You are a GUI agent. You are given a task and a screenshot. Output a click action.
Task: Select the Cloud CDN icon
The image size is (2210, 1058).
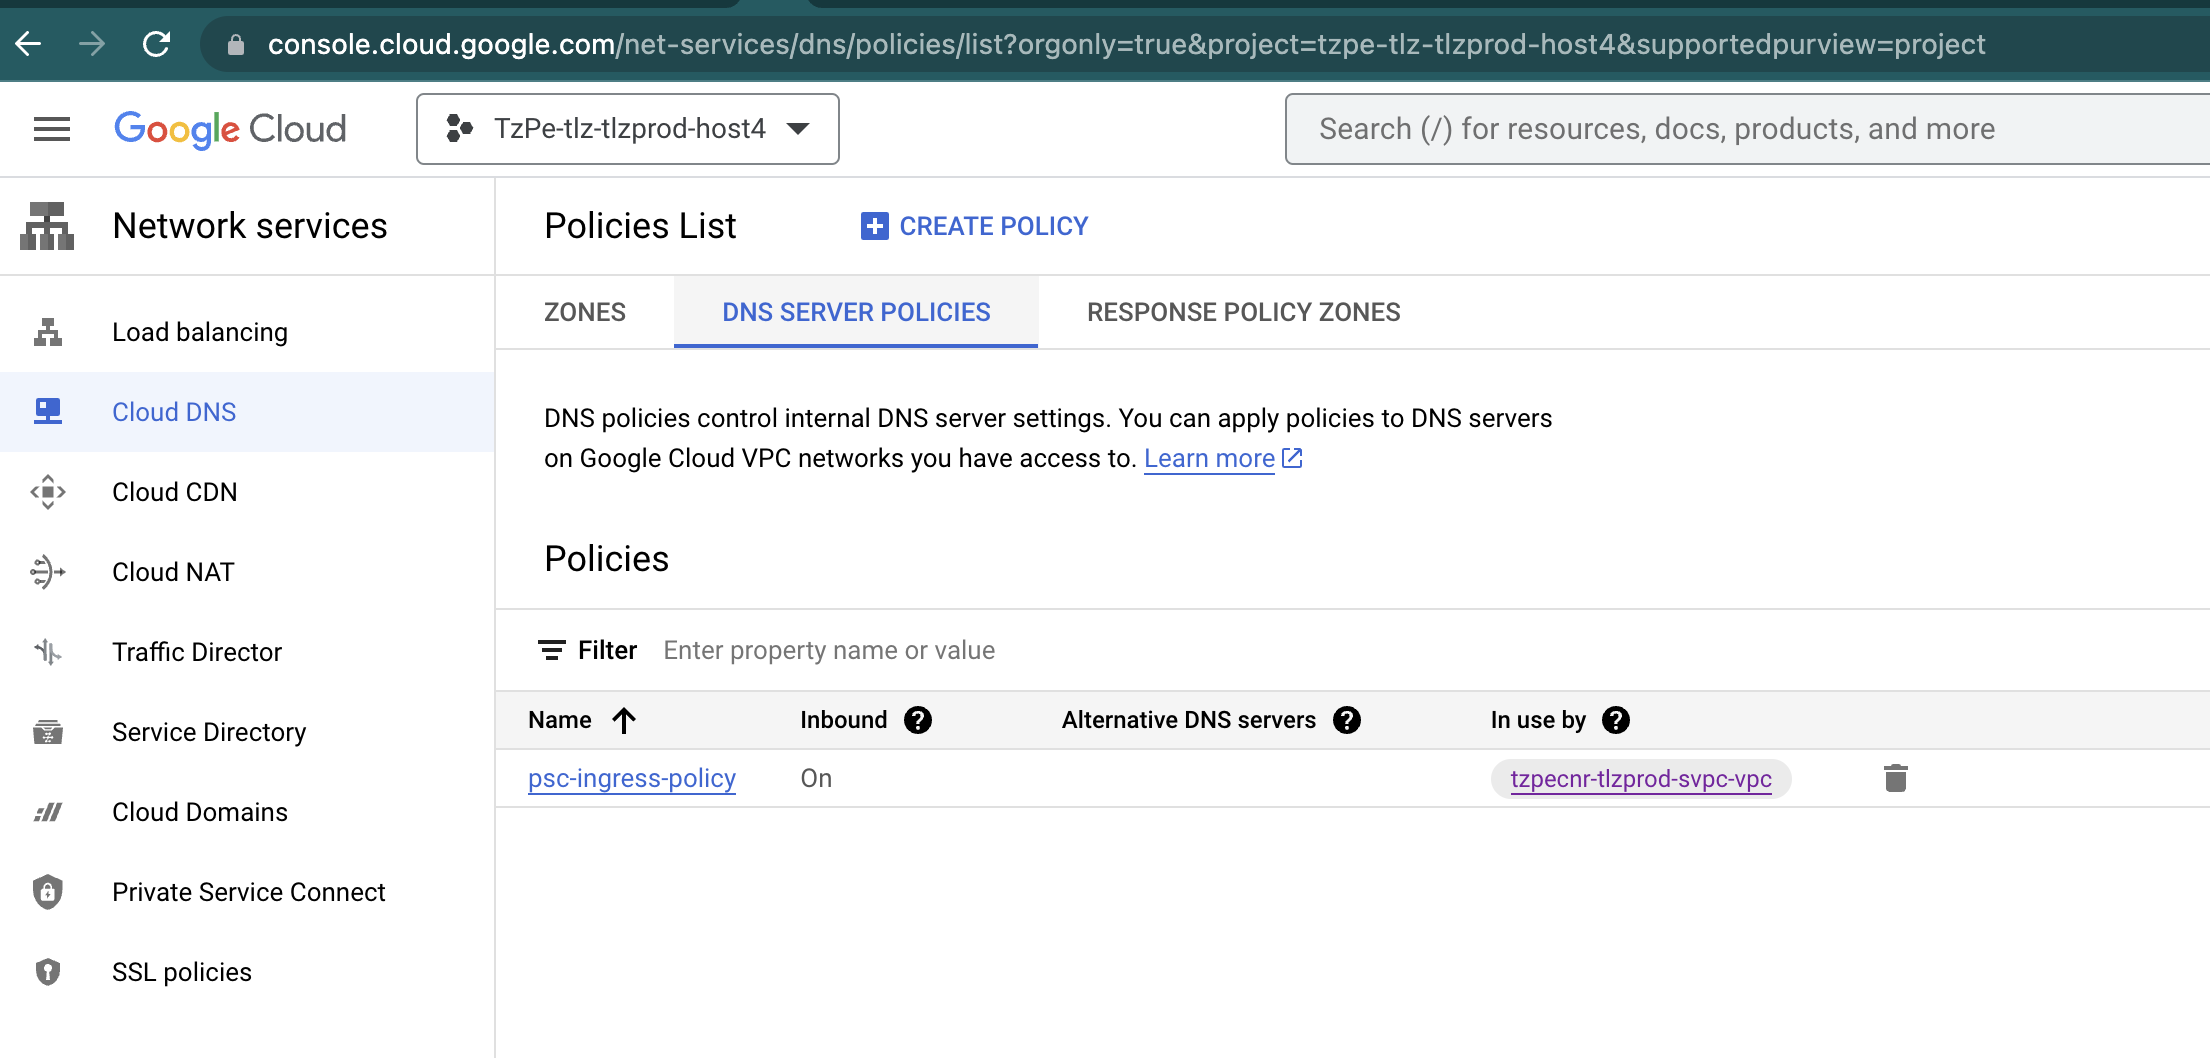tap(47, 491)
